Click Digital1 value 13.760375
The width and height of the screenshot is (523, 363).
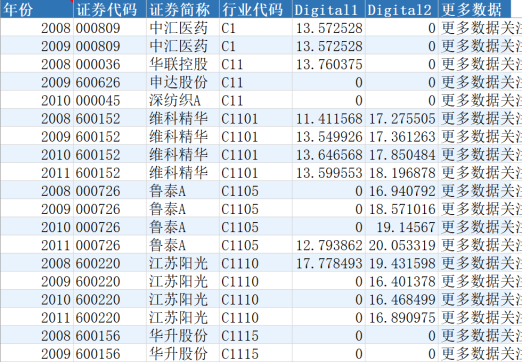[329, 64]
